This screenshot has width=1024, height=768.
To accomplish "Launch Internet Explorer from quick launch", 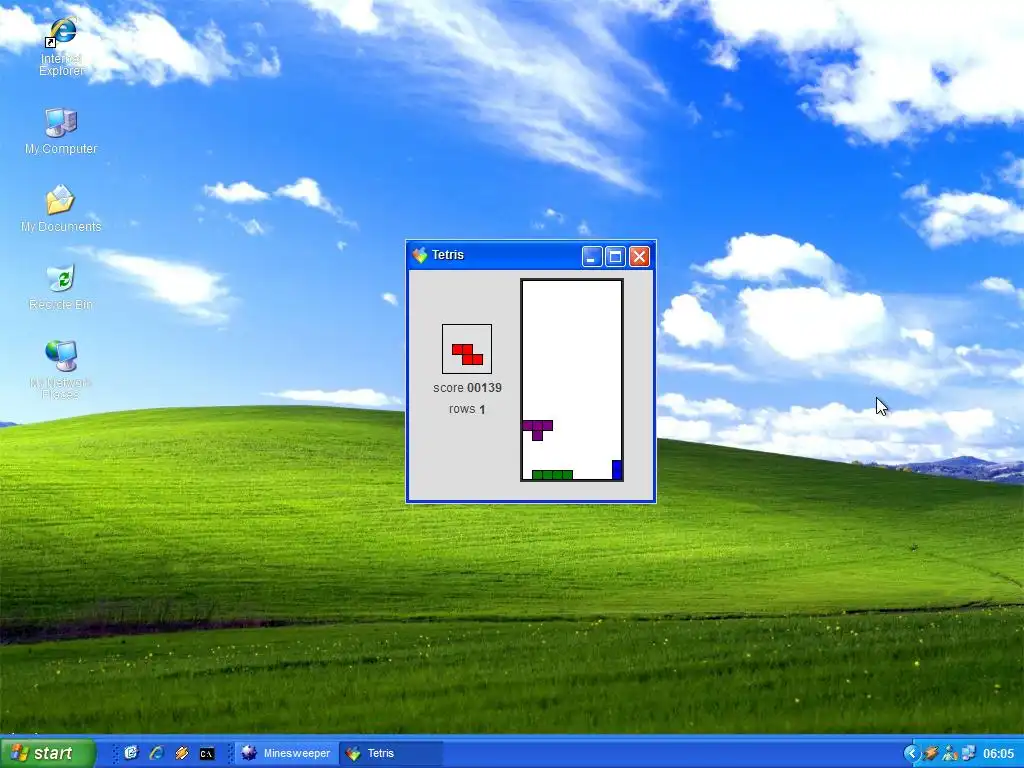I will point(156,753).
